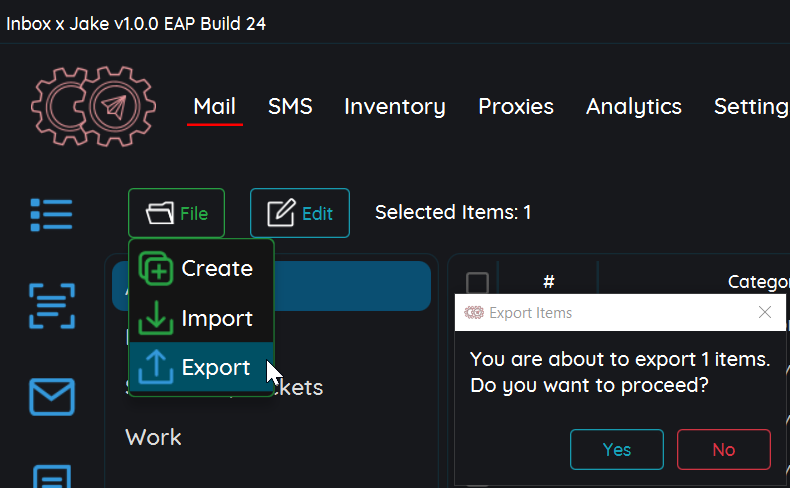The width and height of the screenshot is (790, 488).
Task: Switch to the Analytics tab
Action: (634, 107)
